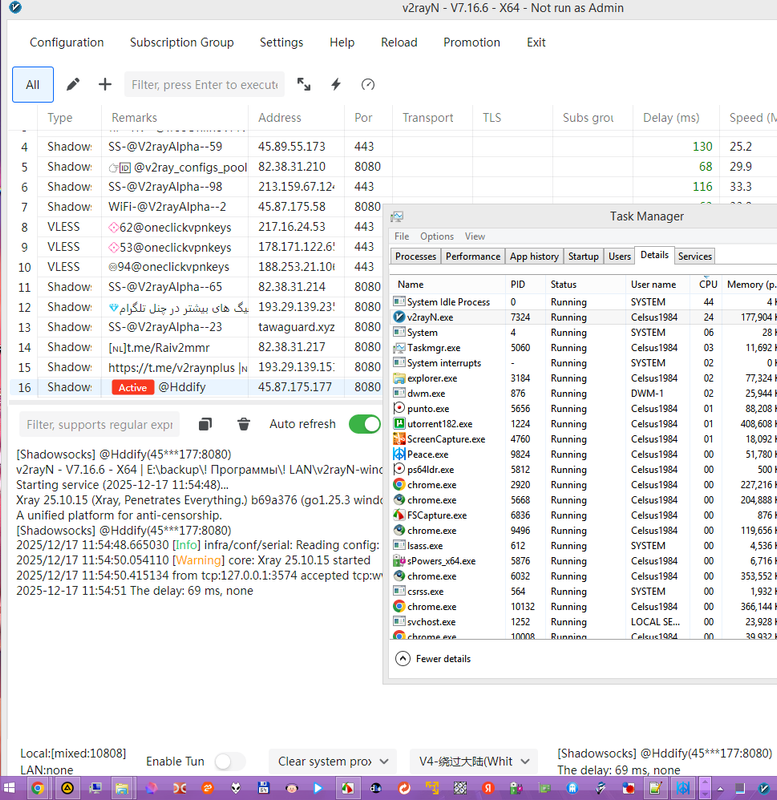This screenshot has height=800, width=777.
Task: Open Task Manager View menu
Action: [474, 236]
